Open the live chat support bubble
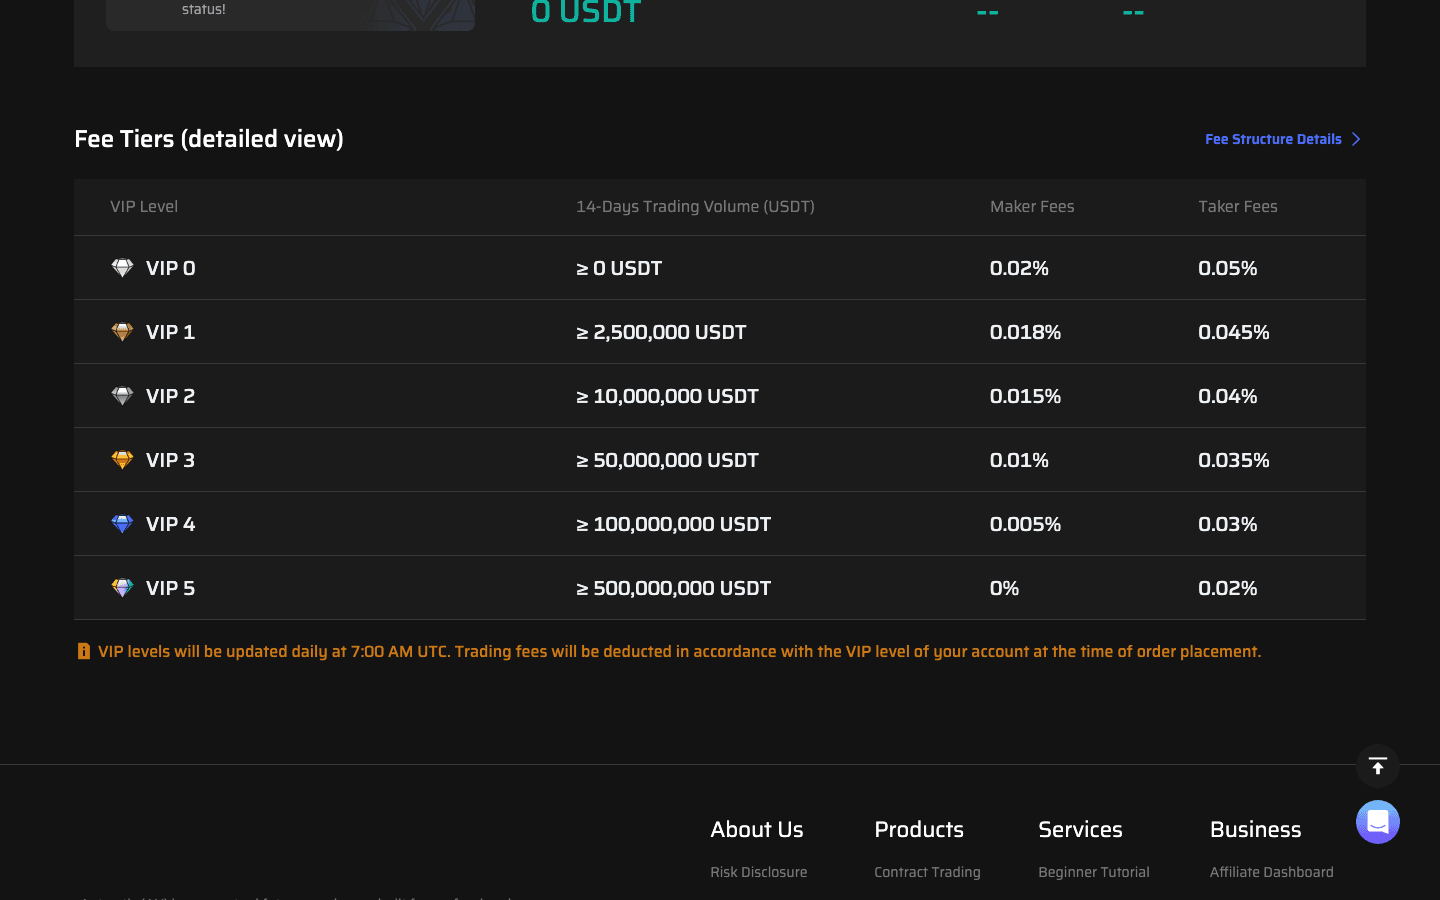1440x900 pixels. [x=1378, y=822]
